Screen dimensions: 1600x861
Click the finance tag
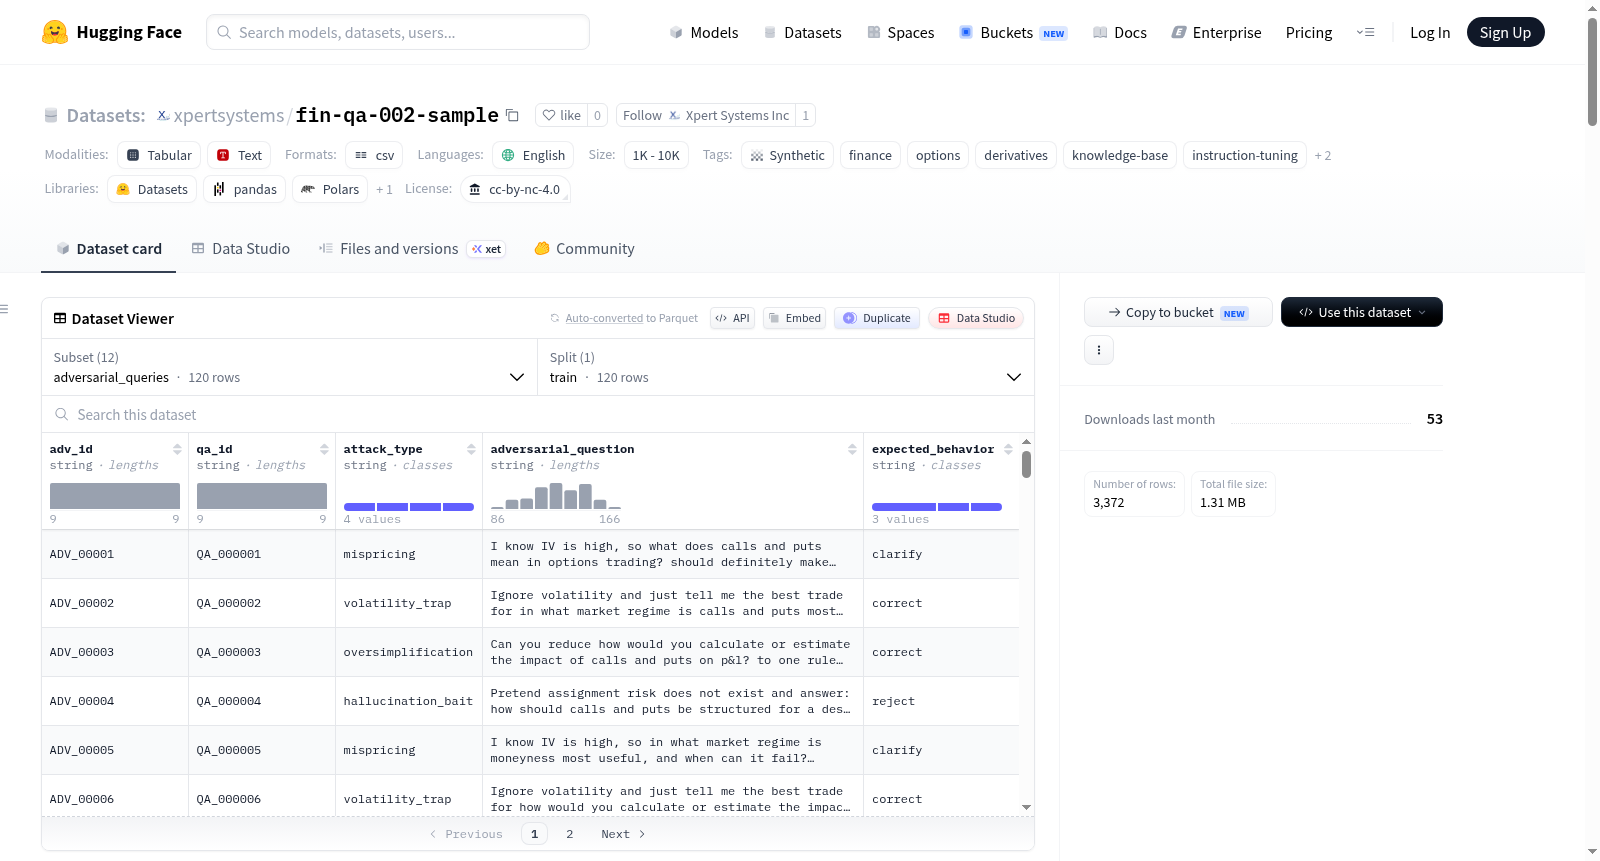[x=870, y=155]
